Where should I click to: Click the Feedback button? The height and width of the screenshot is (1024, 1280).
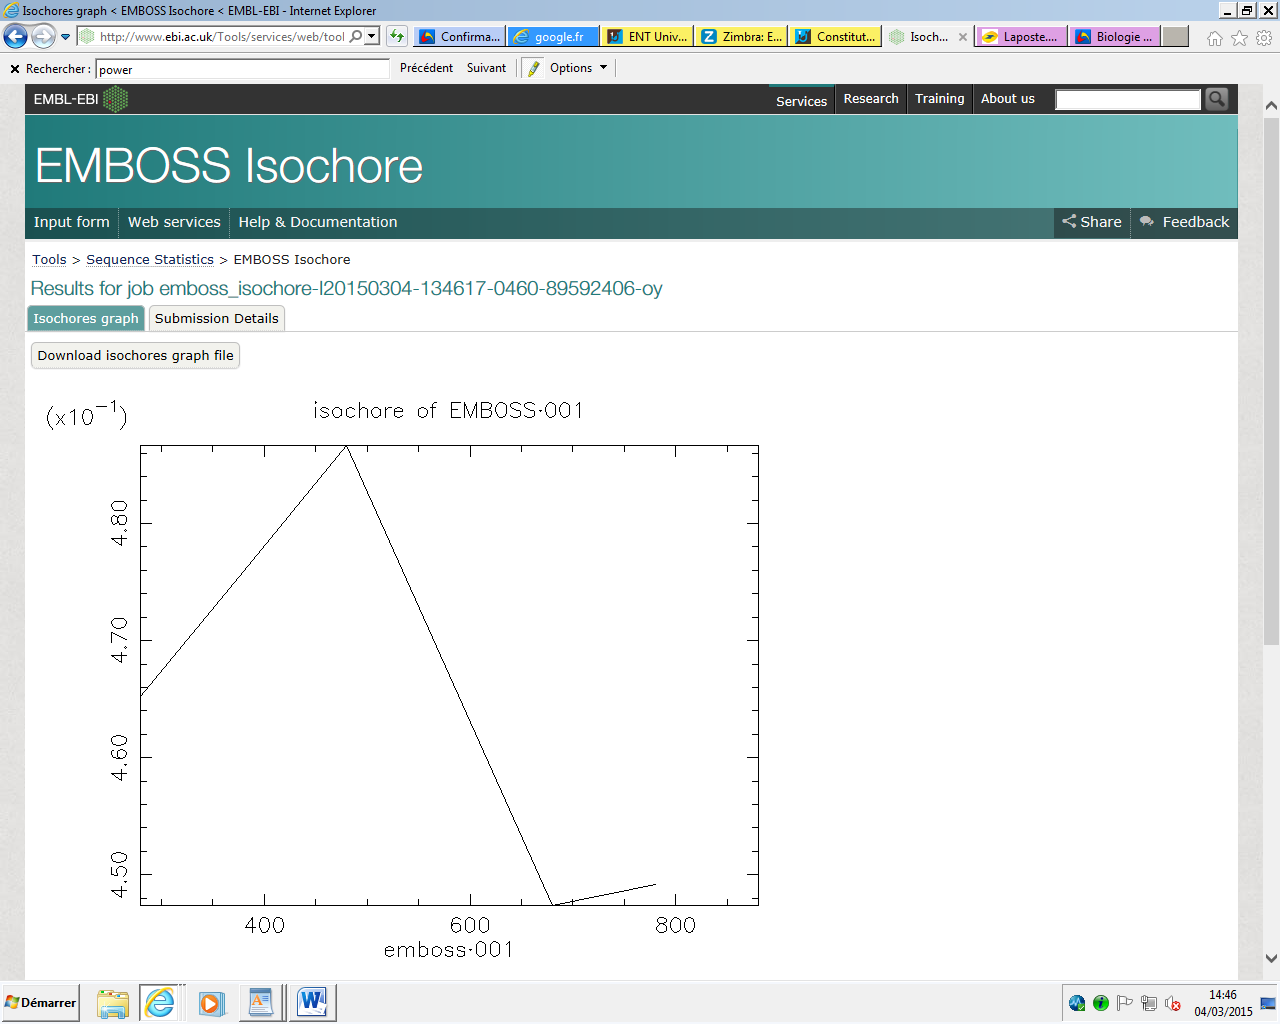pyautogui.click(x=1185, y=222)
